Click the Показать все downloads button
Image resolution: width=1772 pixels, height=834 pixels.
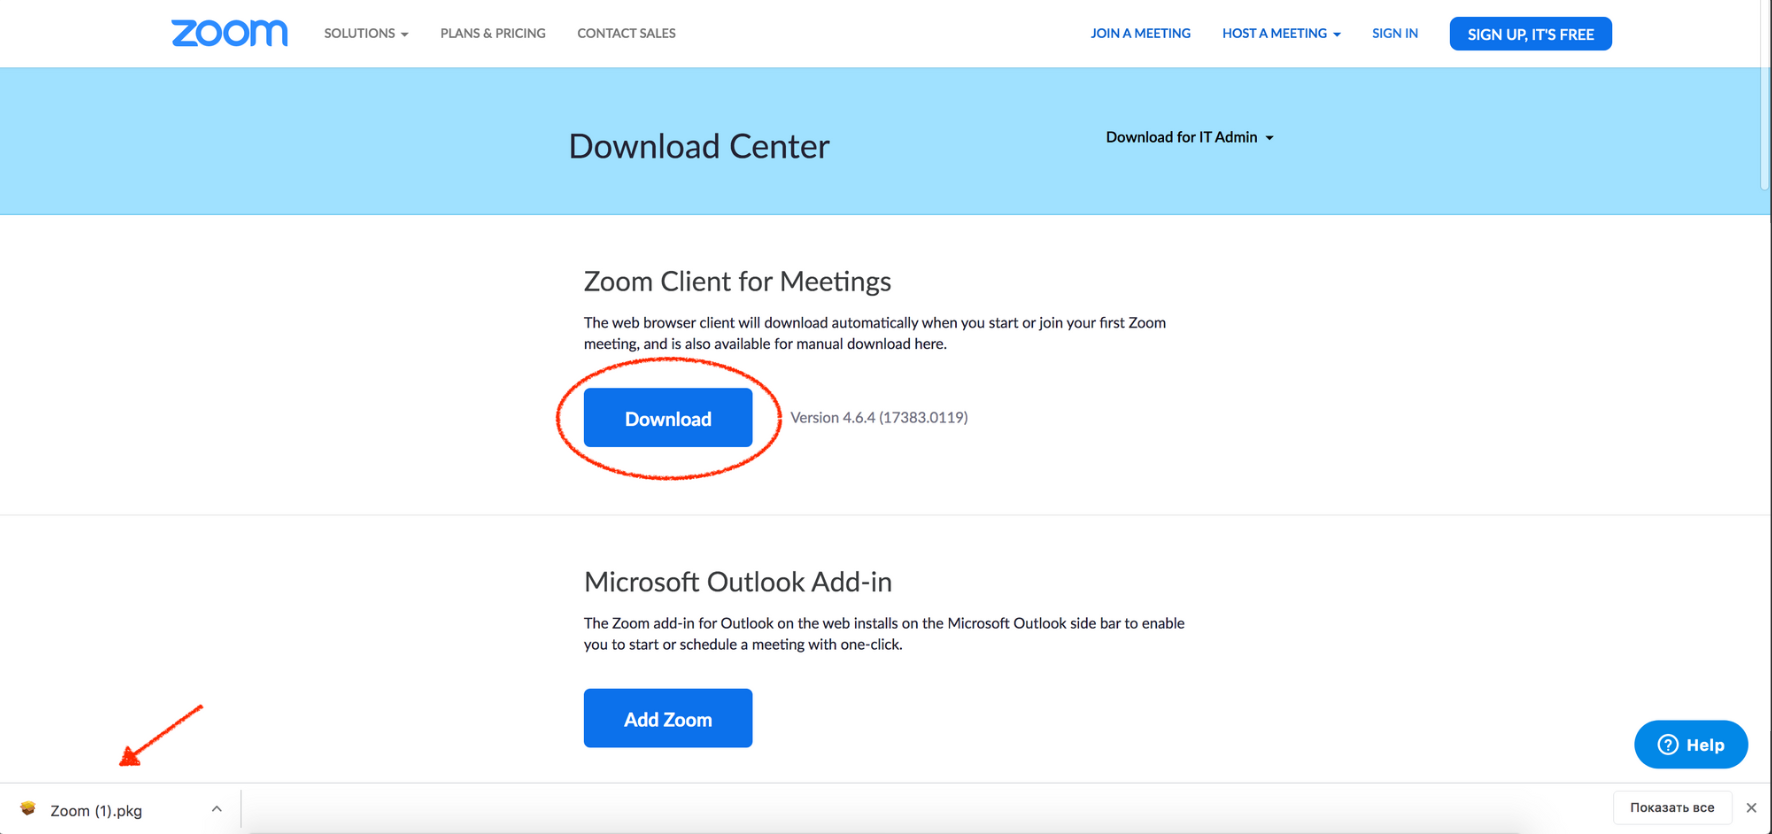click(x=1672, y=808)
